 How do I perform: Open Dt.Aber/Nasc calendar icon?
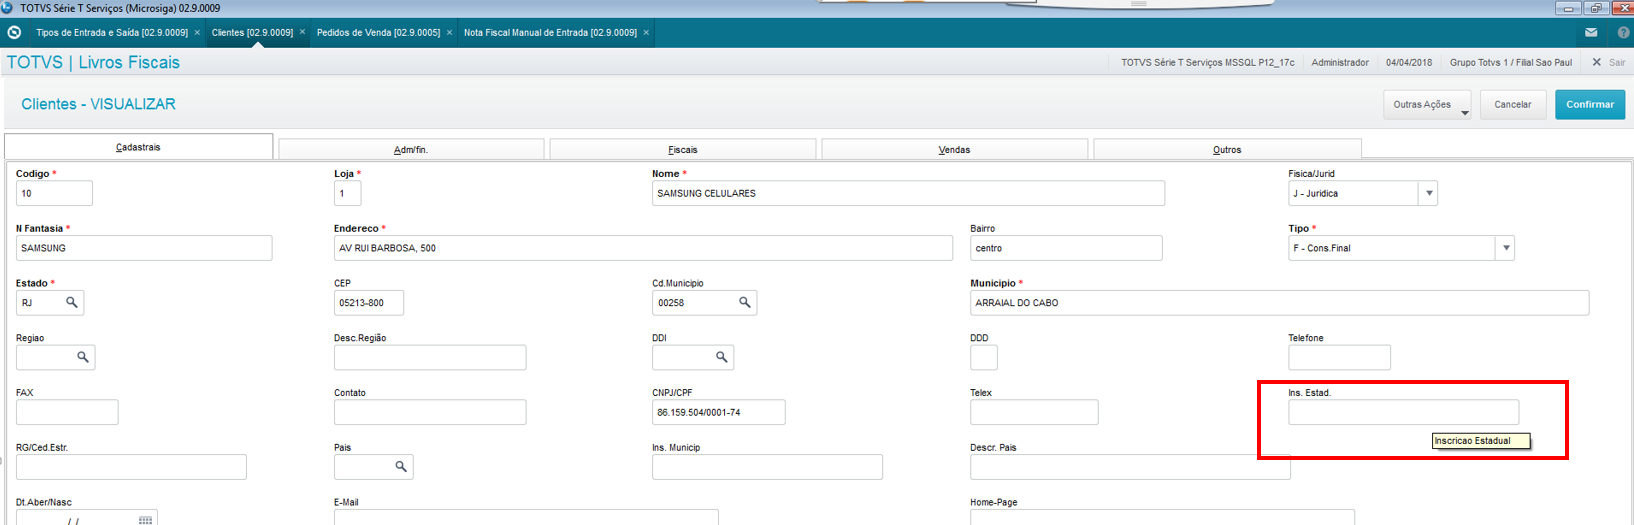pyautogui.click(x=145, y=520)
